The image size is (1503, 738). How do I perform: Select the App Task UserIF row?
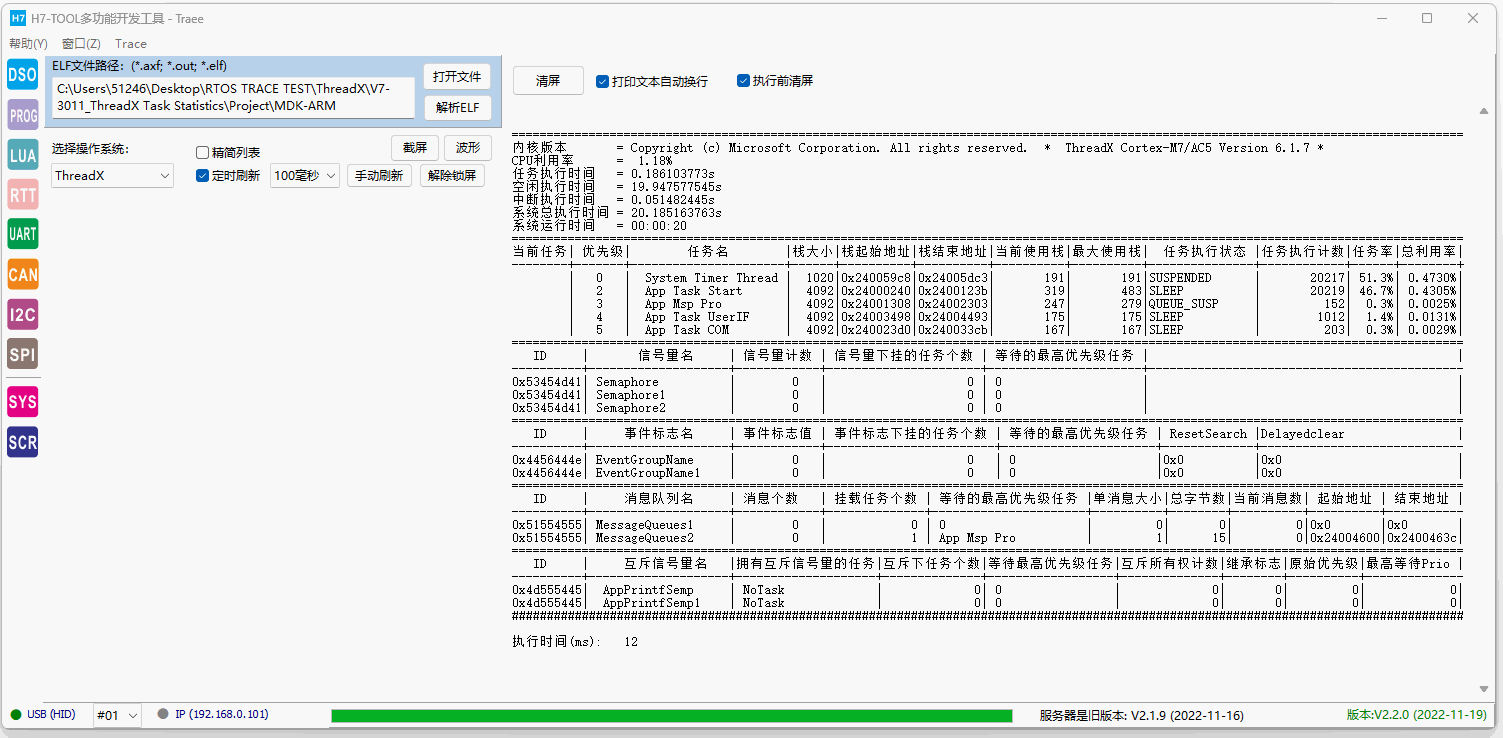985,317
